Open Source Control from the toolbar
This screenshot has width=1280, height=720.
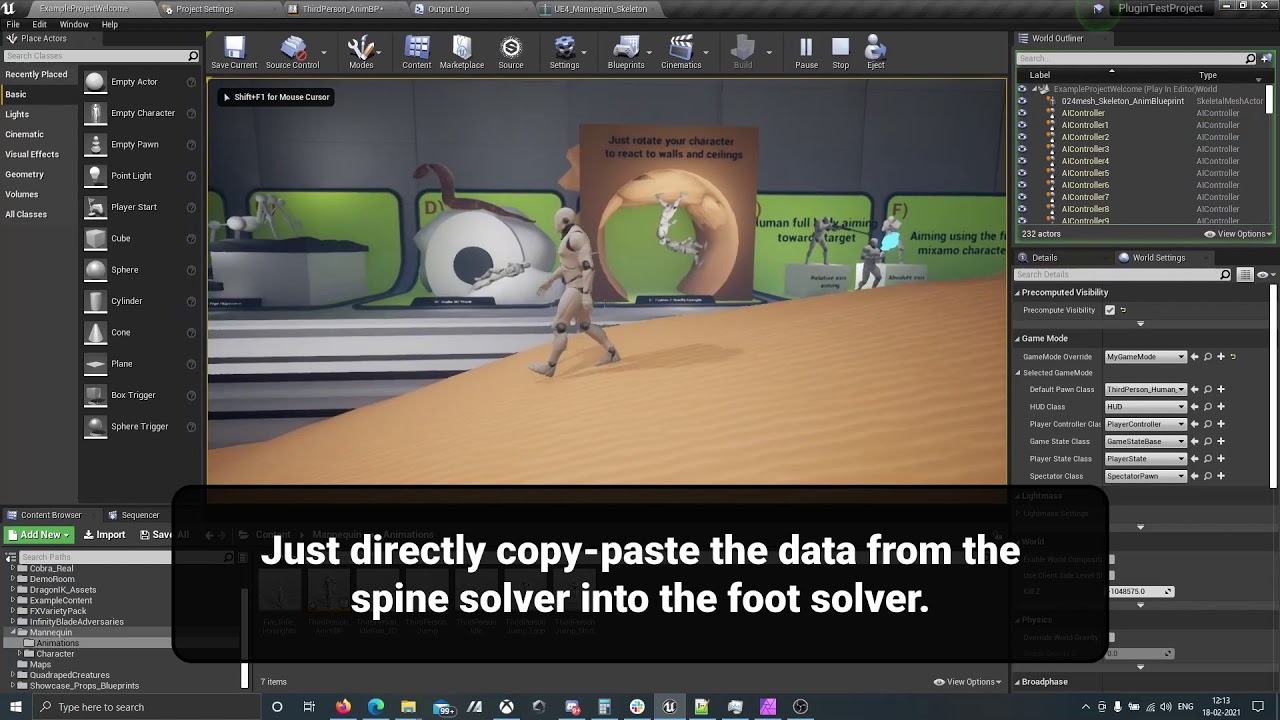(x=292, y=52)
